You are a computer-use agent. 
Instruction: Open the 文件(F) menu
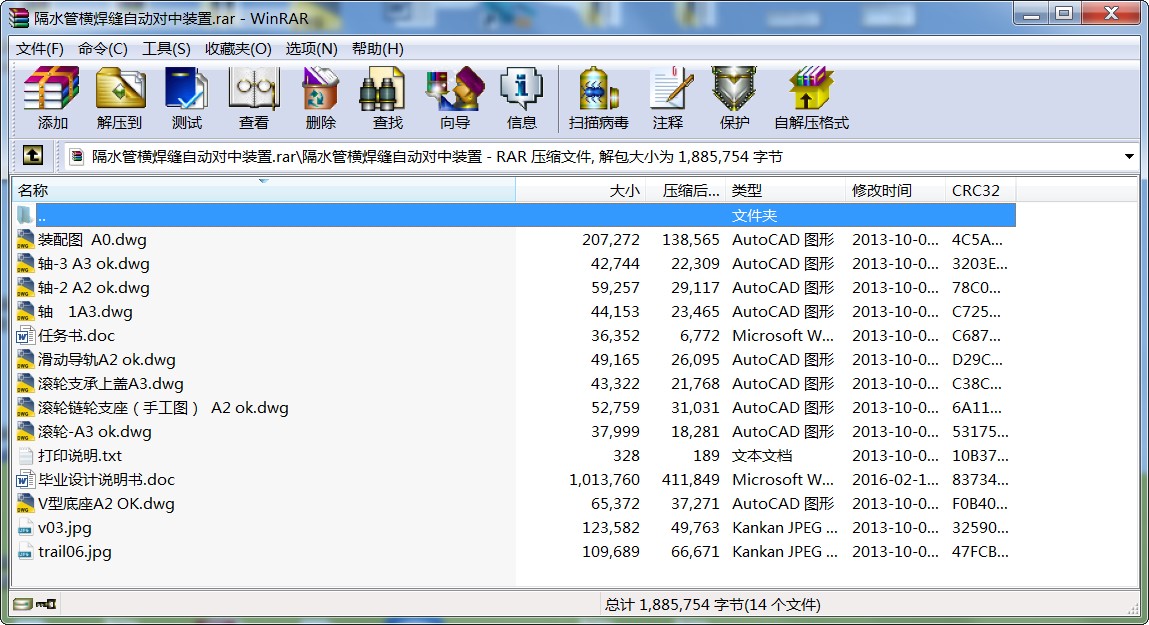pos(40,48)
